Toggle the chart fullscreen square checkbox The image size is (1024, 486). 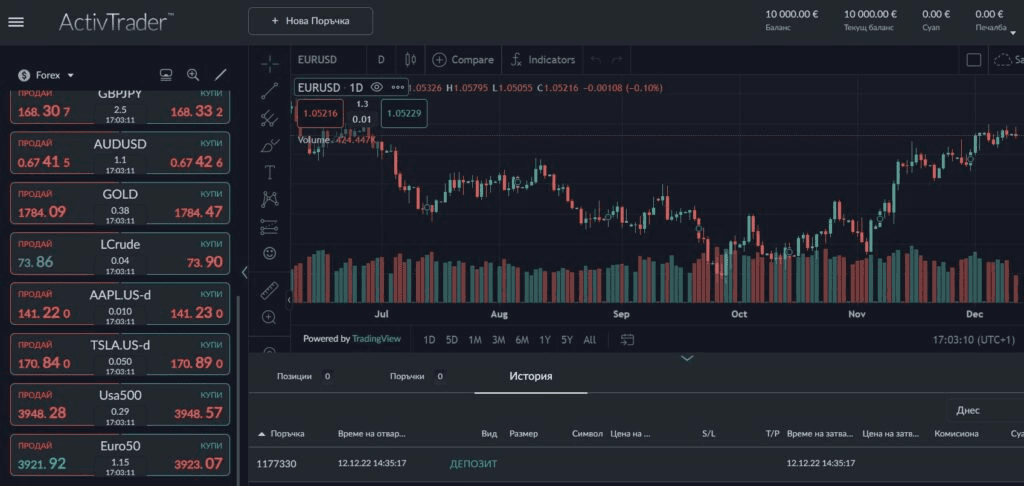(x=973, y=60)
